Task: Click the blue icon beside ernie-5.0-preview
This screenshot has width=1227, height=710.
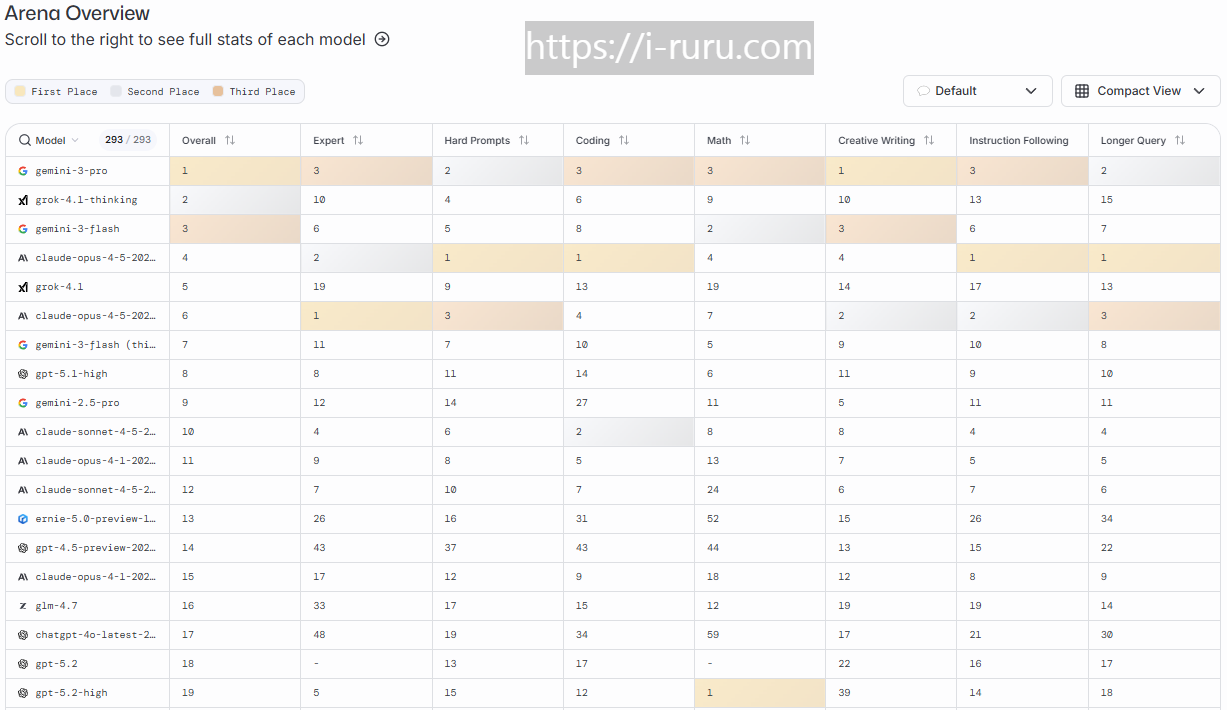Action: (23, 519)
